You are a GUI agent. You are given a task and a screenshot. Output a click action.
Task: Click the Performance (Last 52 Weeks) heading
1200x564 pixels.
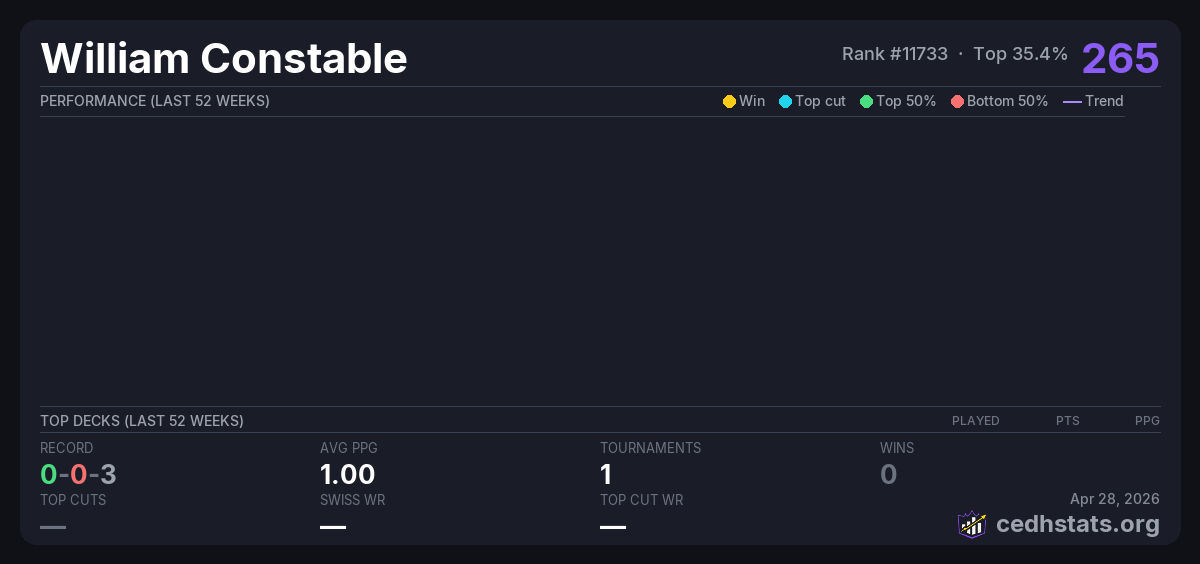154,101
